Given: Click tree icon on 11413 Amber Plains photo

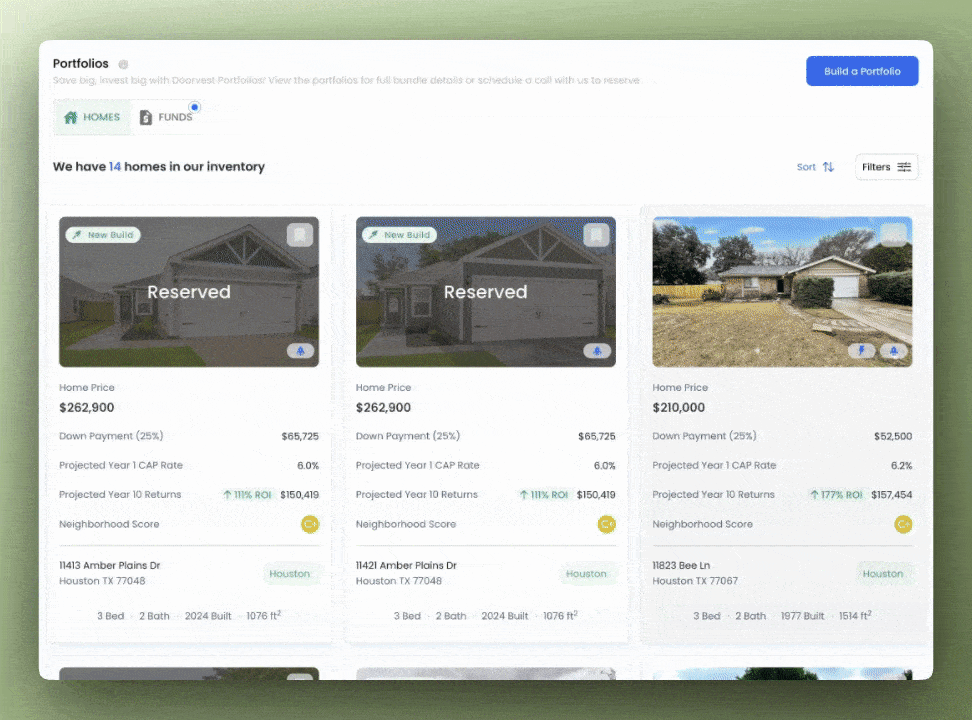Looking at the screenshot, I should pyautogui.click(x=300, y=351).
